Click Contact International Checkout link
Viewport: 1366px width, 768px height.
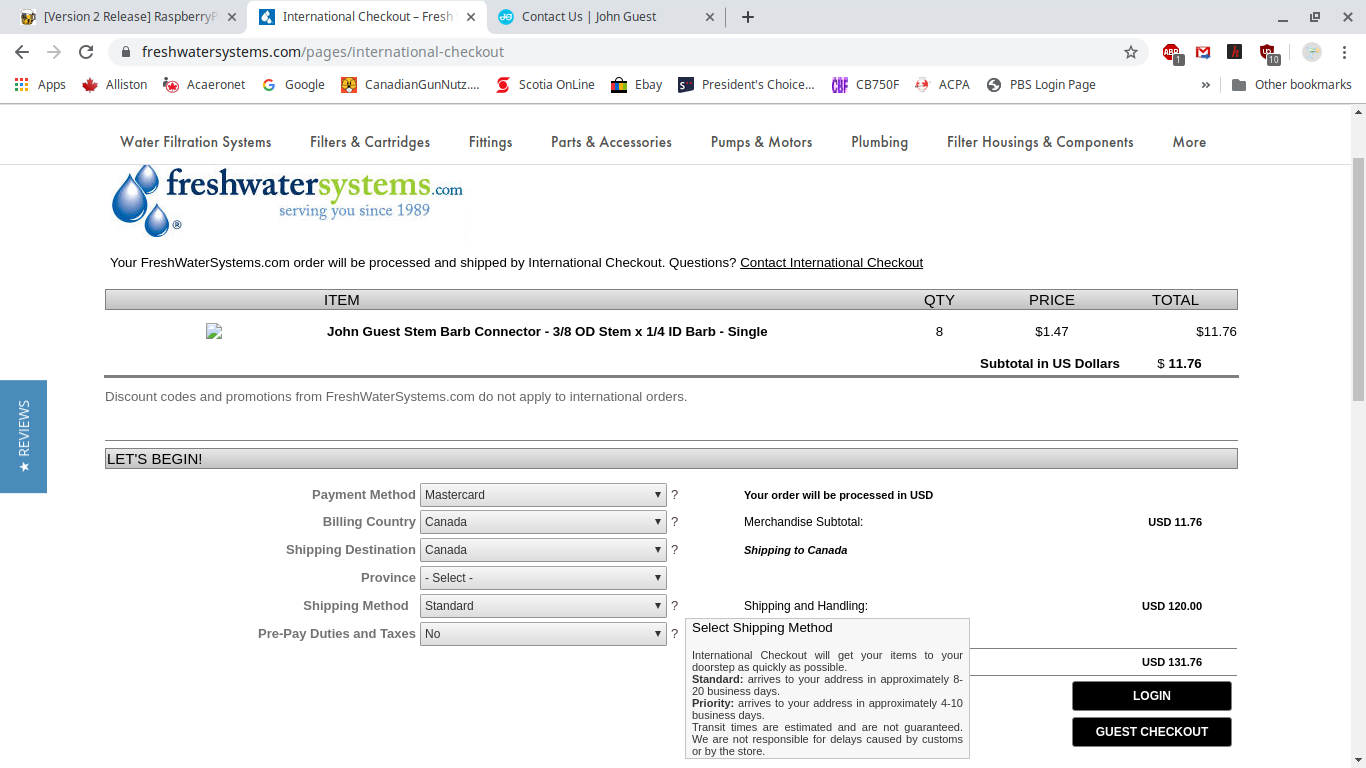(831, 263)
